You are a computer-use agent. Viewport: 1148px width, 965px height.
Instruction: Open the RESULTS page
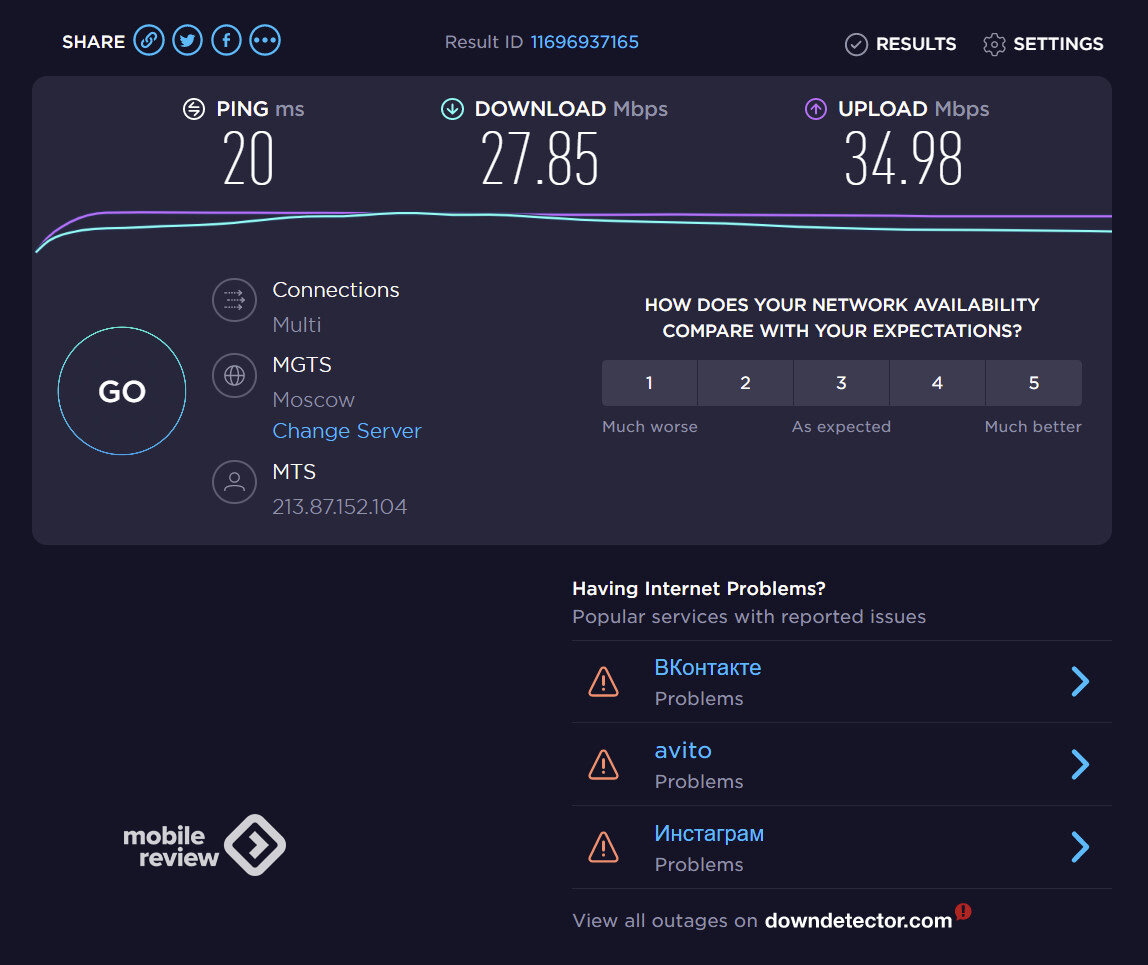coord(916,44)
